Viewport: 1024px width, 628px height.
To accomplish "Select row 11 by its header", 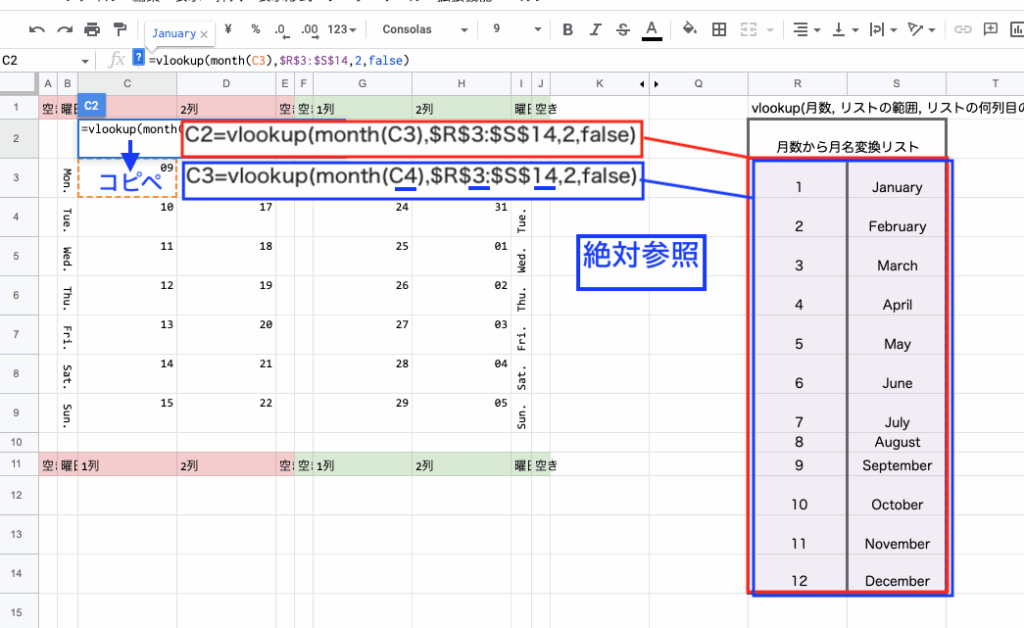I will (17, 465).
